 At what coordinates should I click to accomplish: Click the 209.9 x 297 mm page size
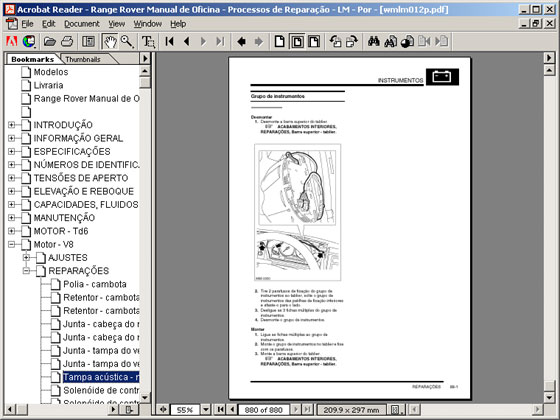(x=351, y=410)
